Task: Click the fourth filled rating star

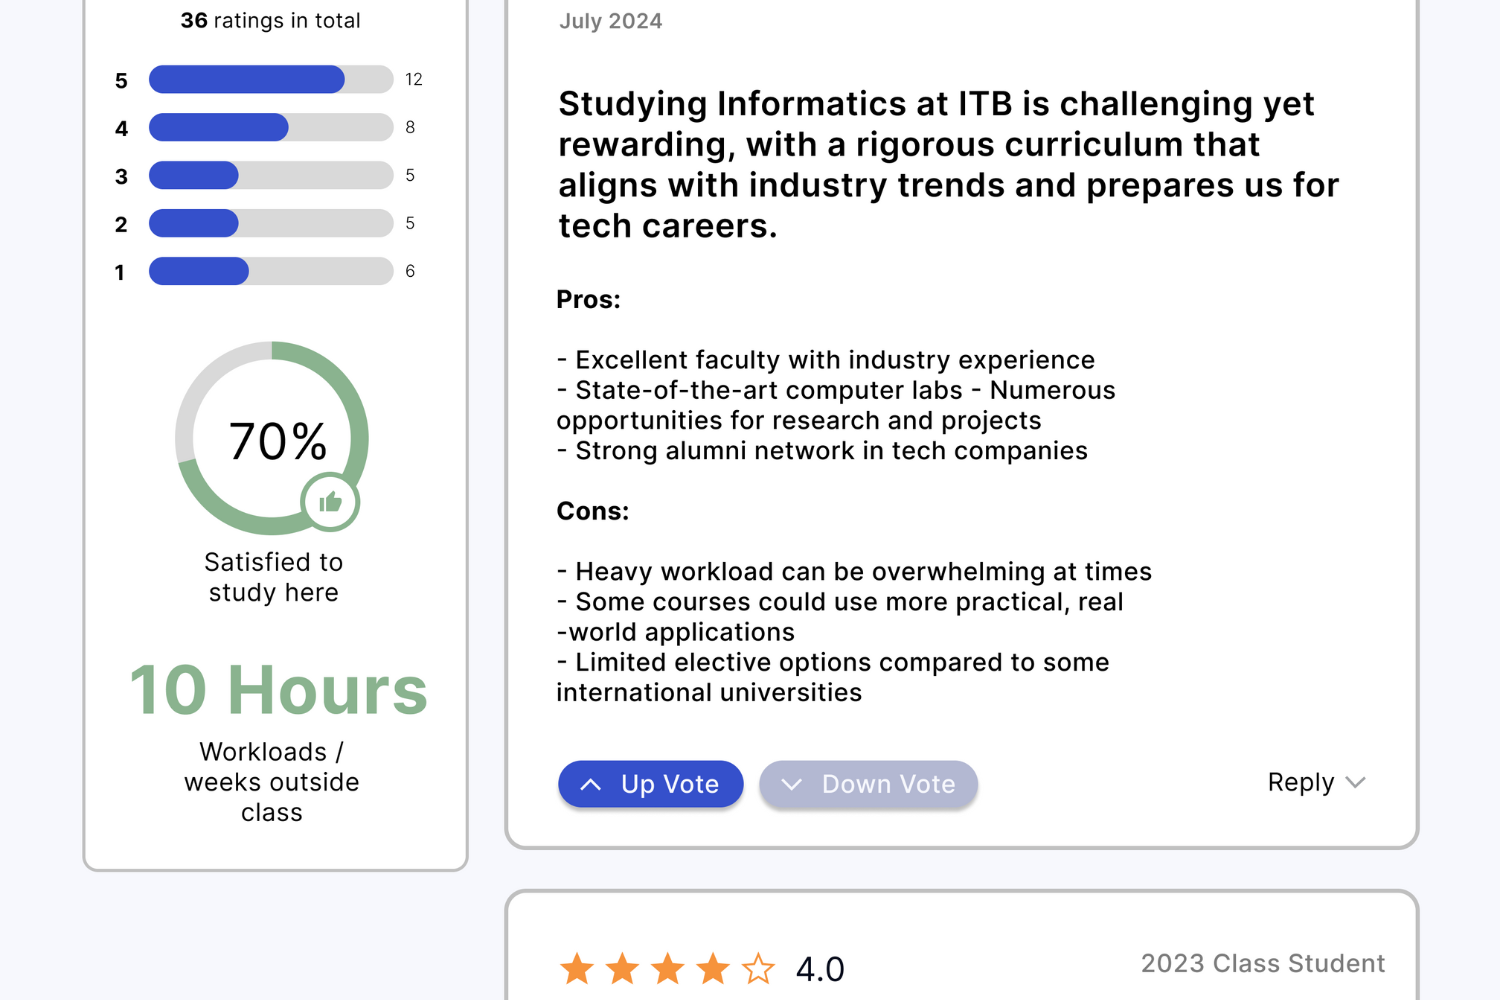Action: click(713, 968)
